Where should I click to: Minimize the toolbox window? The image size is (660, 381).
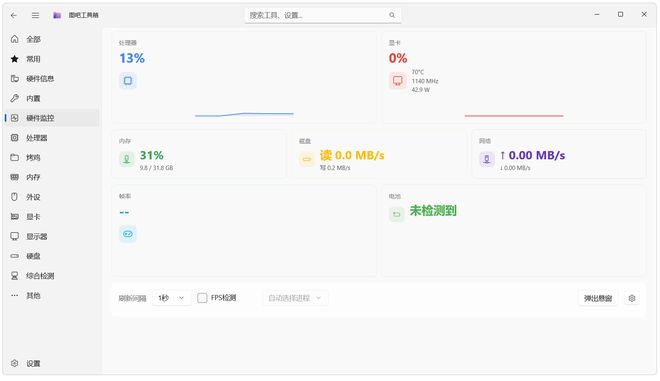coord(597,14)
